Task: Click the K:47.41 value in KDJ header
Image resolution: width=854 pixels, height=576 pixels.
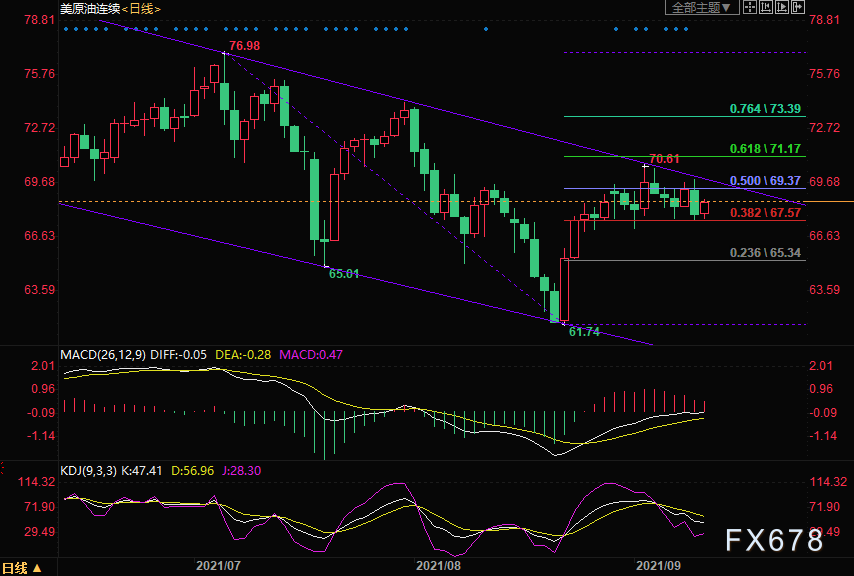Action: click(141, 470)
